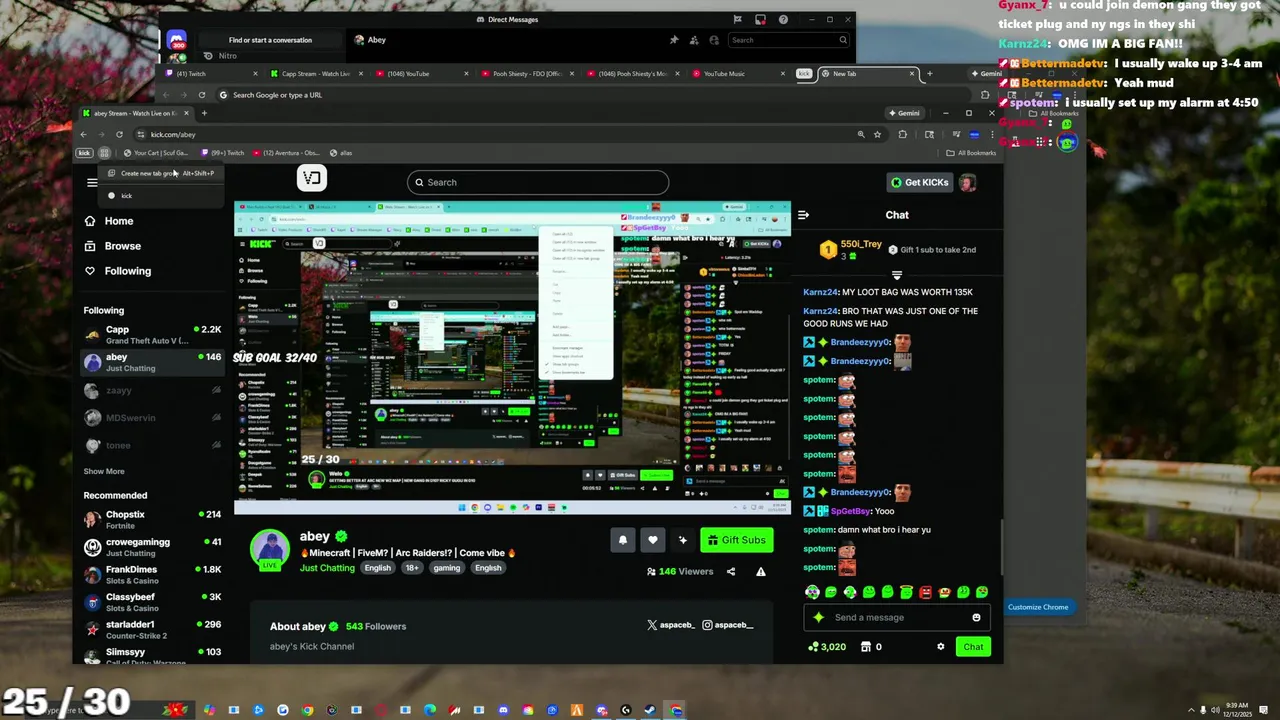Viewport: 1280px width, 720px height.
Task: Open the (99+) Twitch bookmark
Action: [x=222, y=153]
